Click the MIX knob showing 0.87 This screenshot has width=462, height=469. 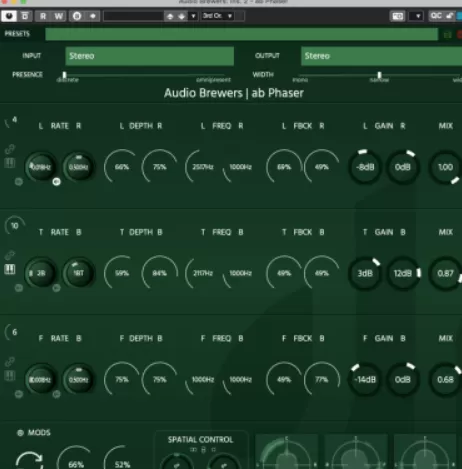coord(445,273)
